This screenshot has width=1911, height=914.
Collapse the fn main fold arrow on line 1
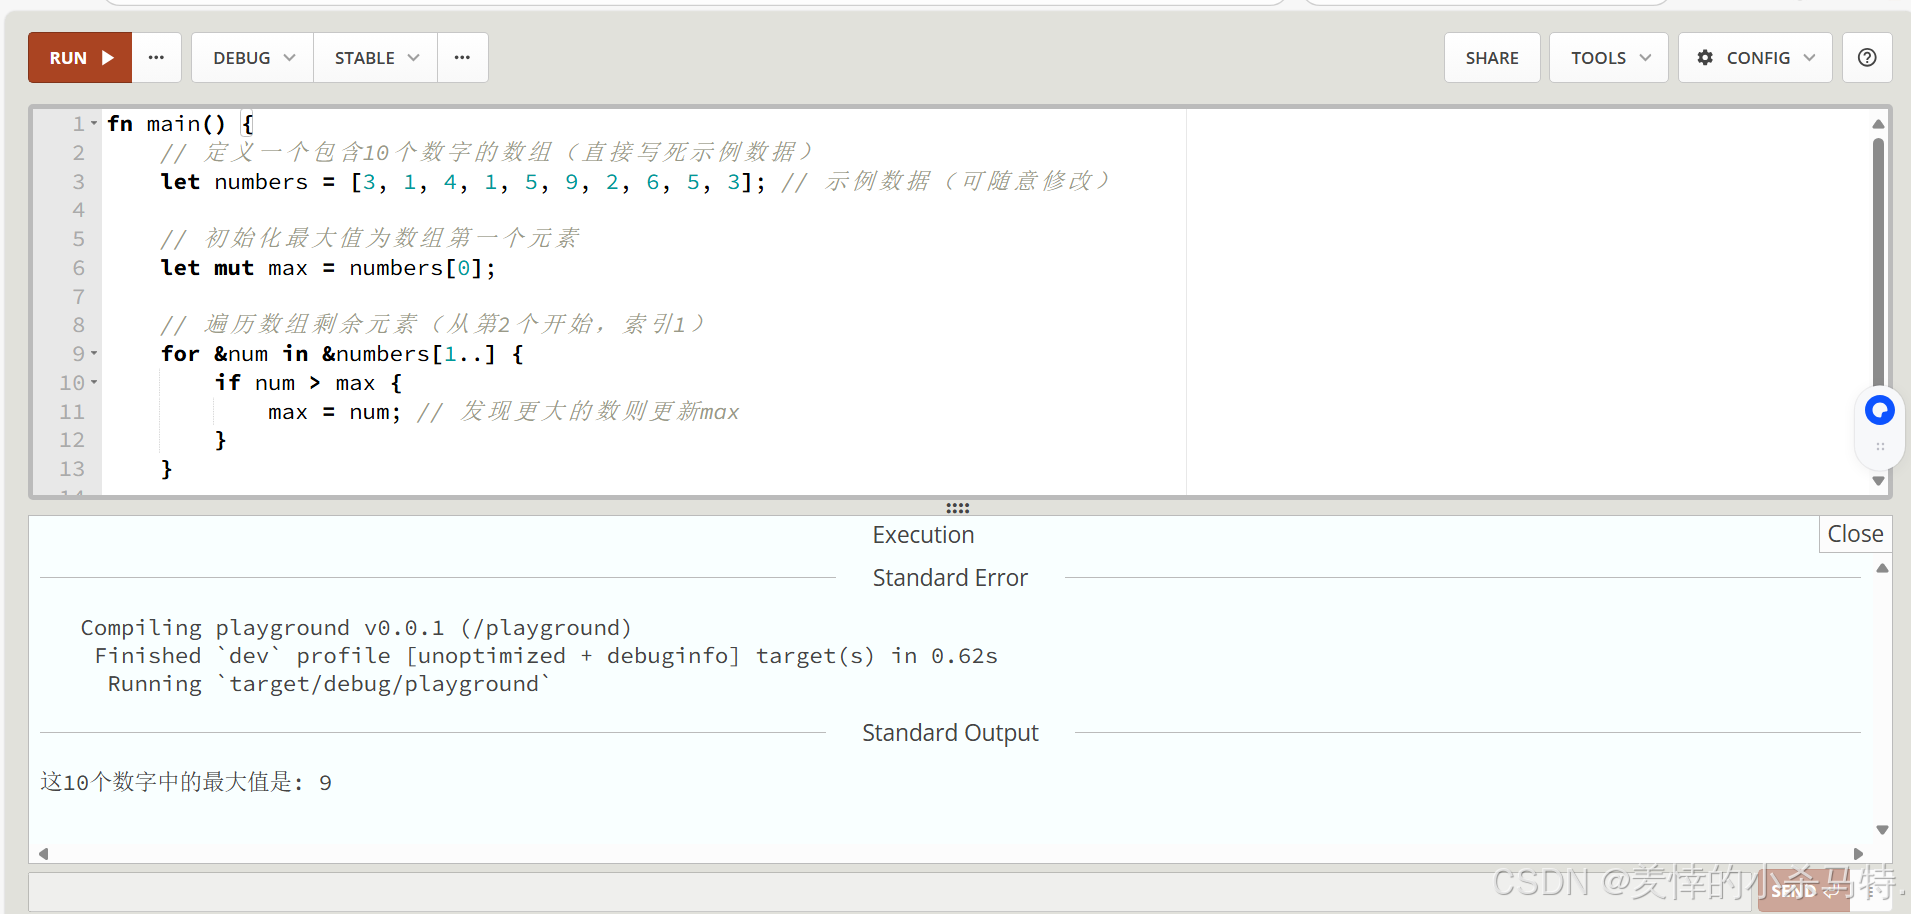click(94, 124)
